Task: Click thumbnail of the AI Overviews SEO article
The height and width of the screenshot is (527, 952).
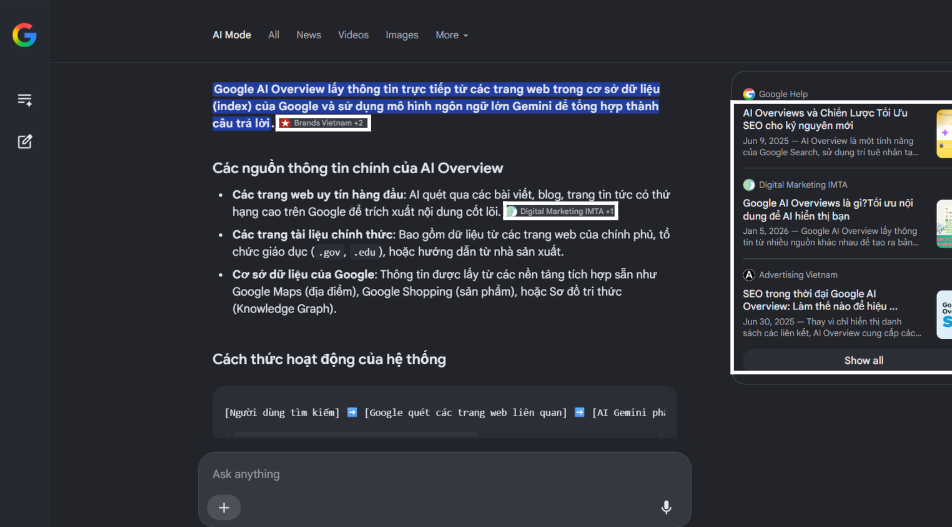Action: click(944, 134)
